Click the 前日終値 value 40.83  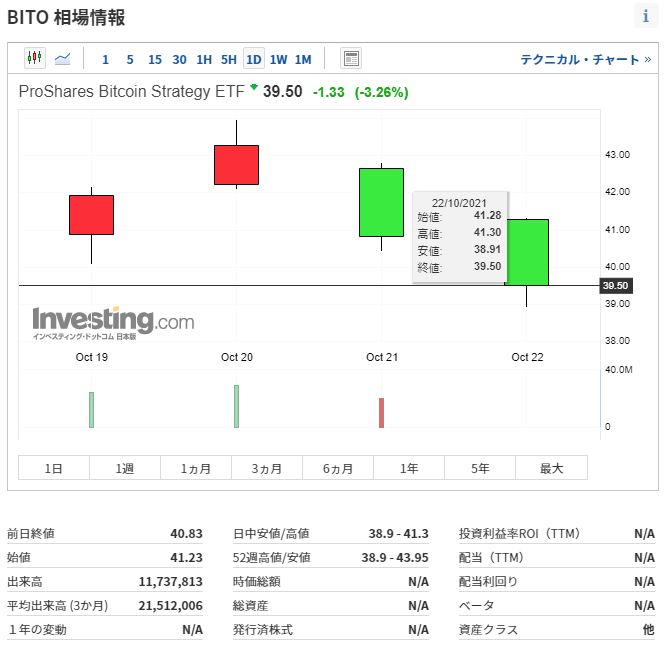click(x=186, y=533)
